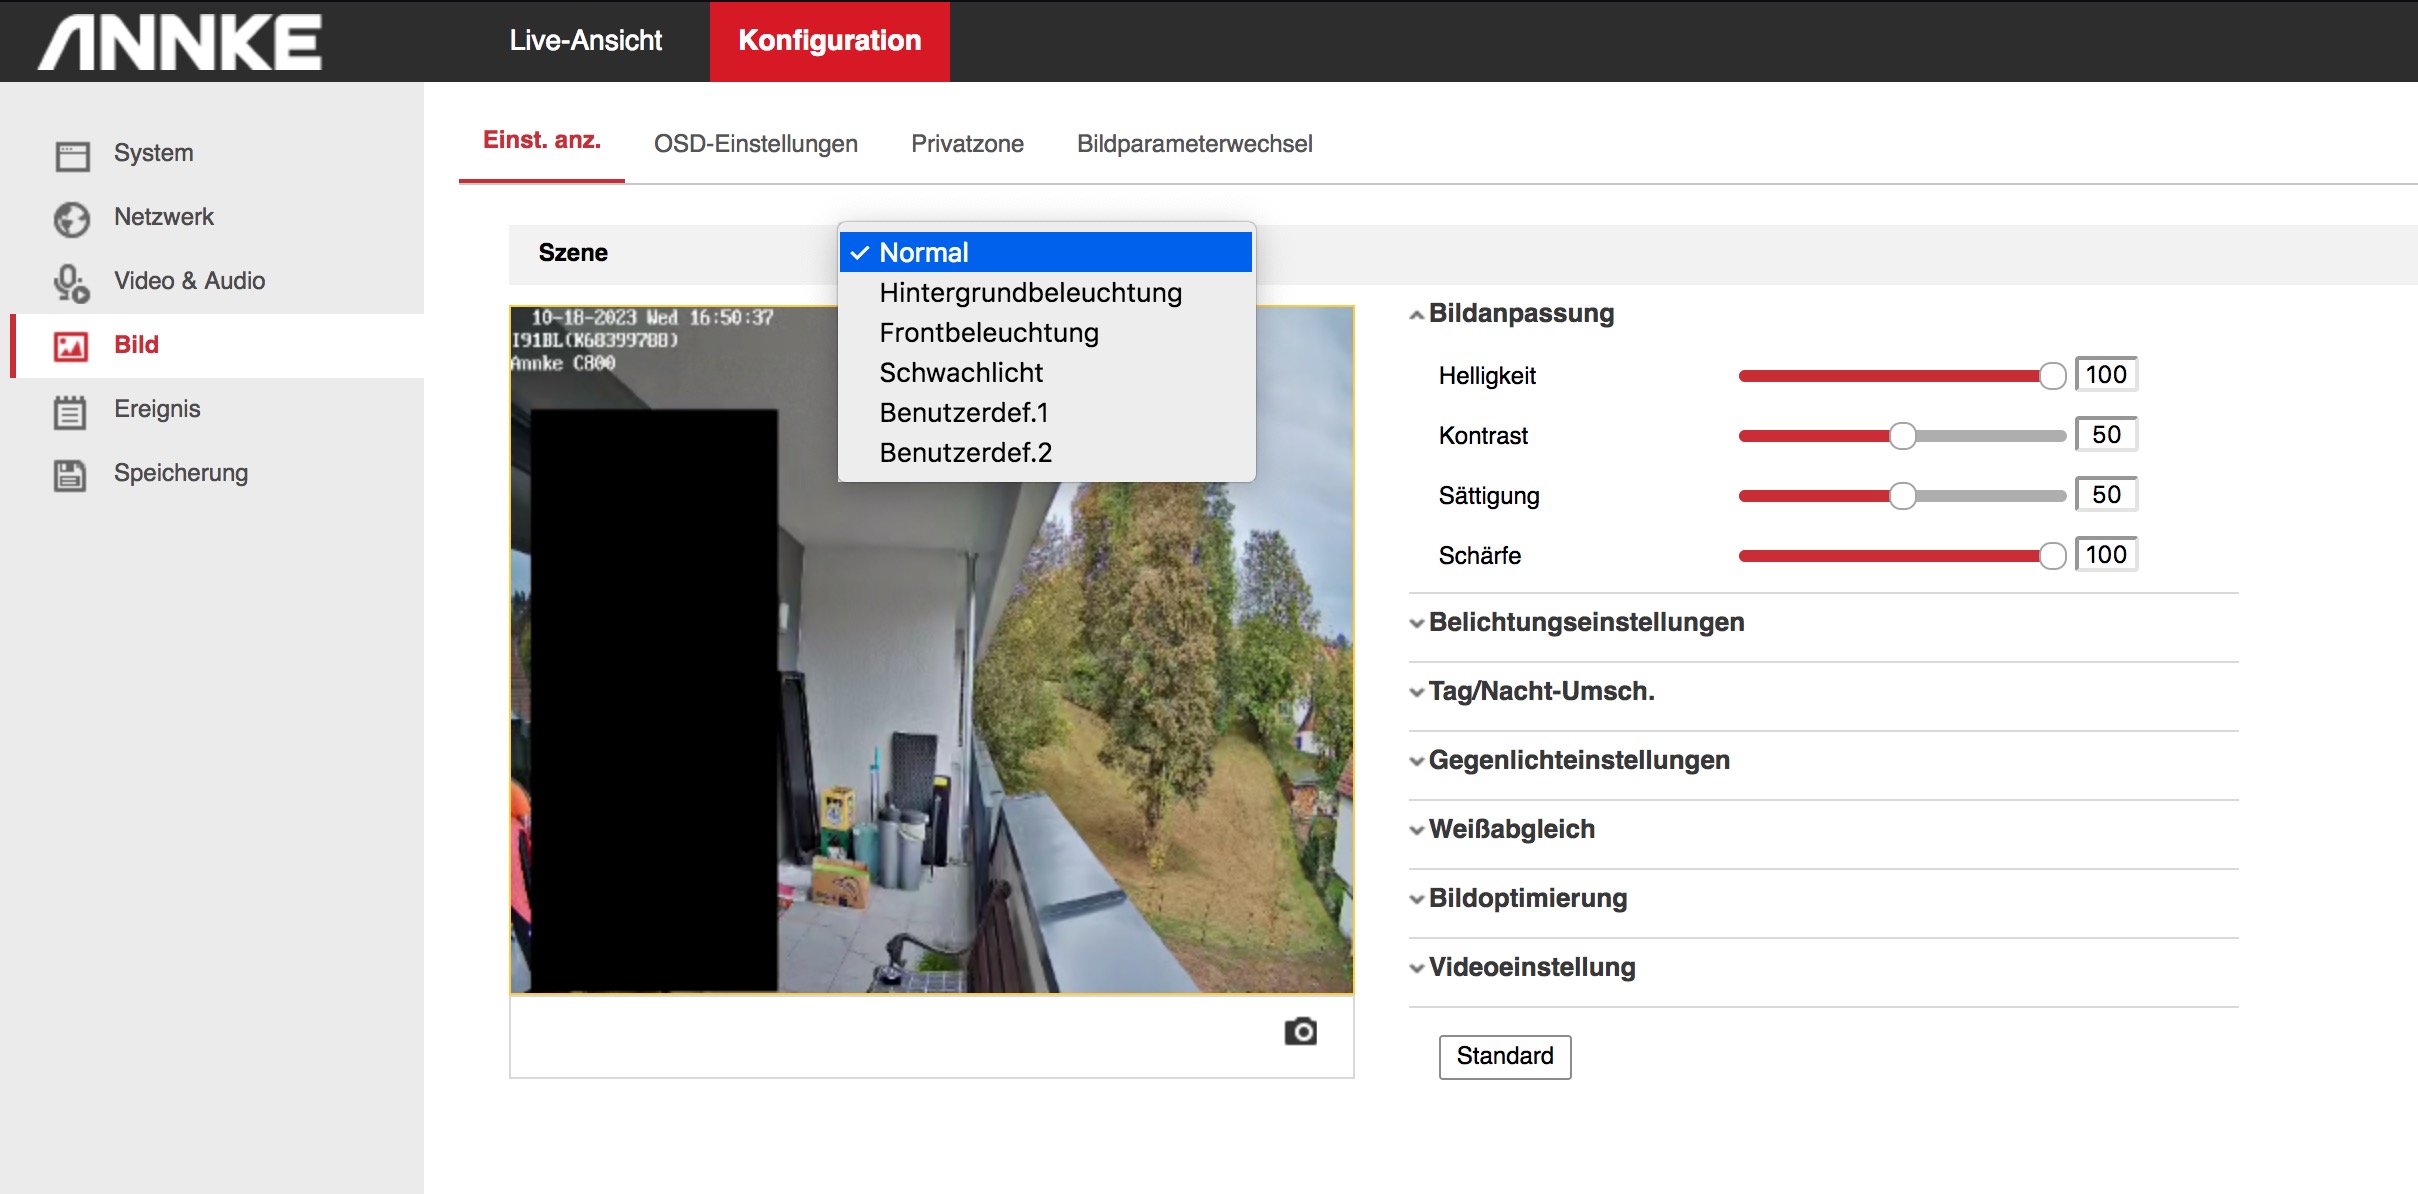Choose Hintergrundbeleuchtung from the scene list
This screenshot has width=2418, height=1194.
1030,293
